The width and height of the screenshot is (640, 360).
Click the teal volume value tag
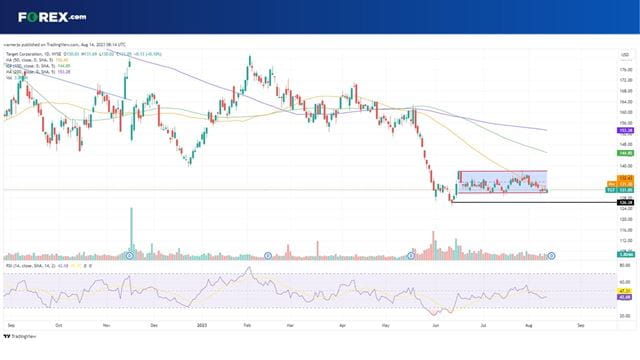(x=625, y=254)
